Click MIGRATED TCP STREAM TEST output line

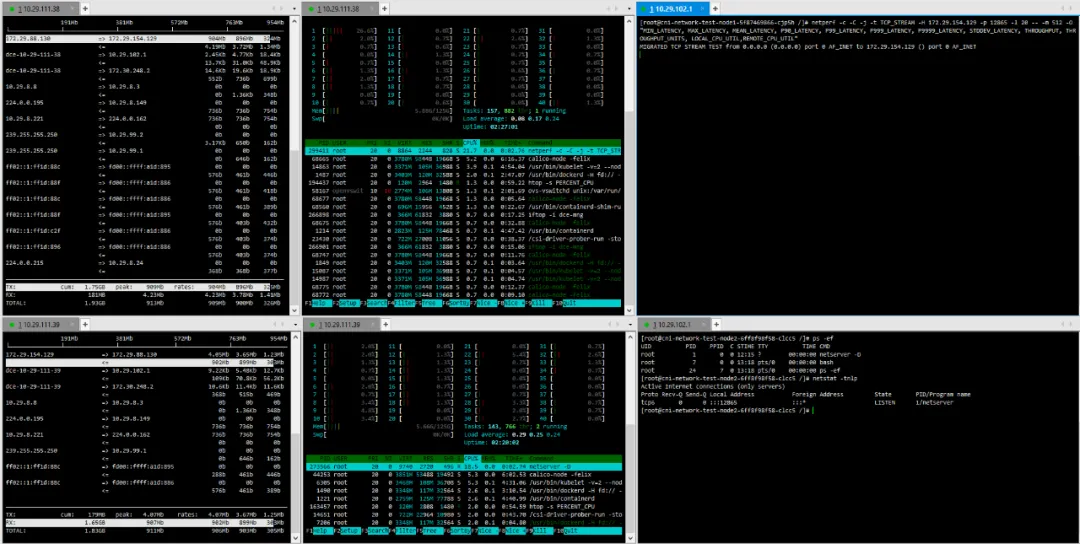click(807, 46)
